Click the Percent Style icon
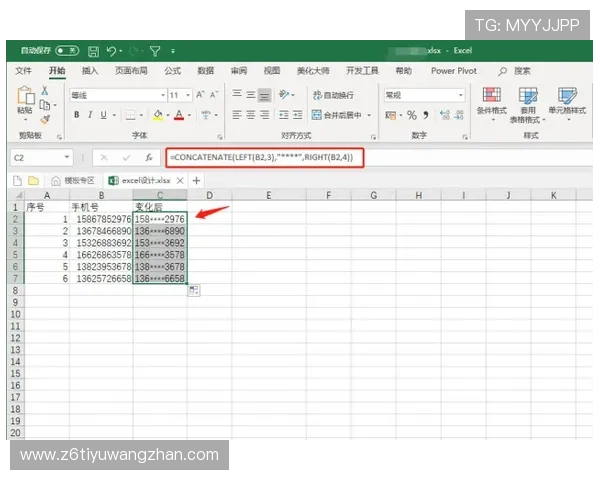The width and height of the screenshot is (600, 480). pyautogui.click(x=412, y=115)
